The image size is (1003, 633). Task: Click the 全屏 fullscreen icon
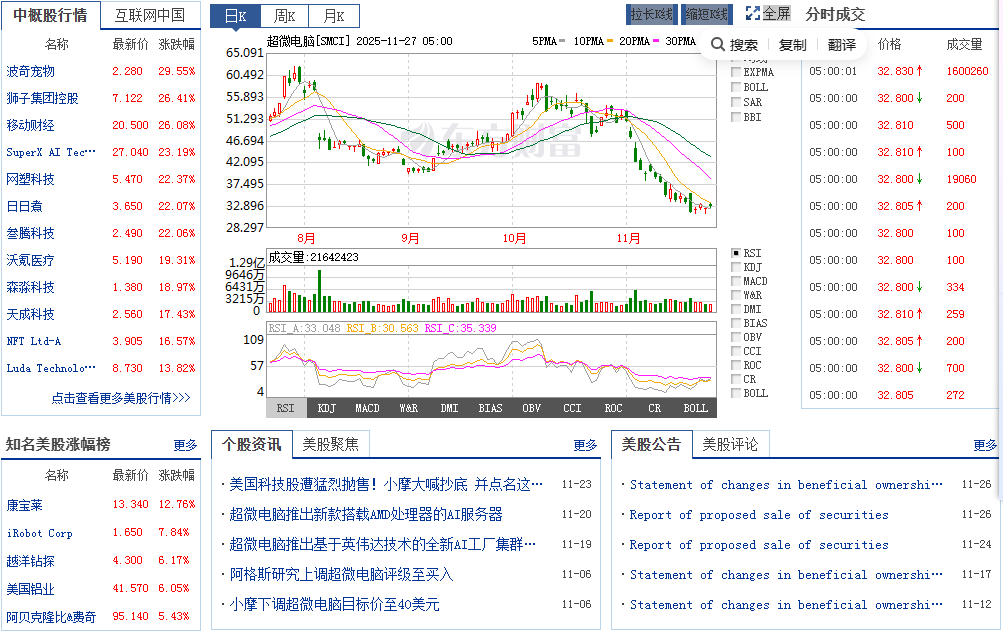[753, 13]
